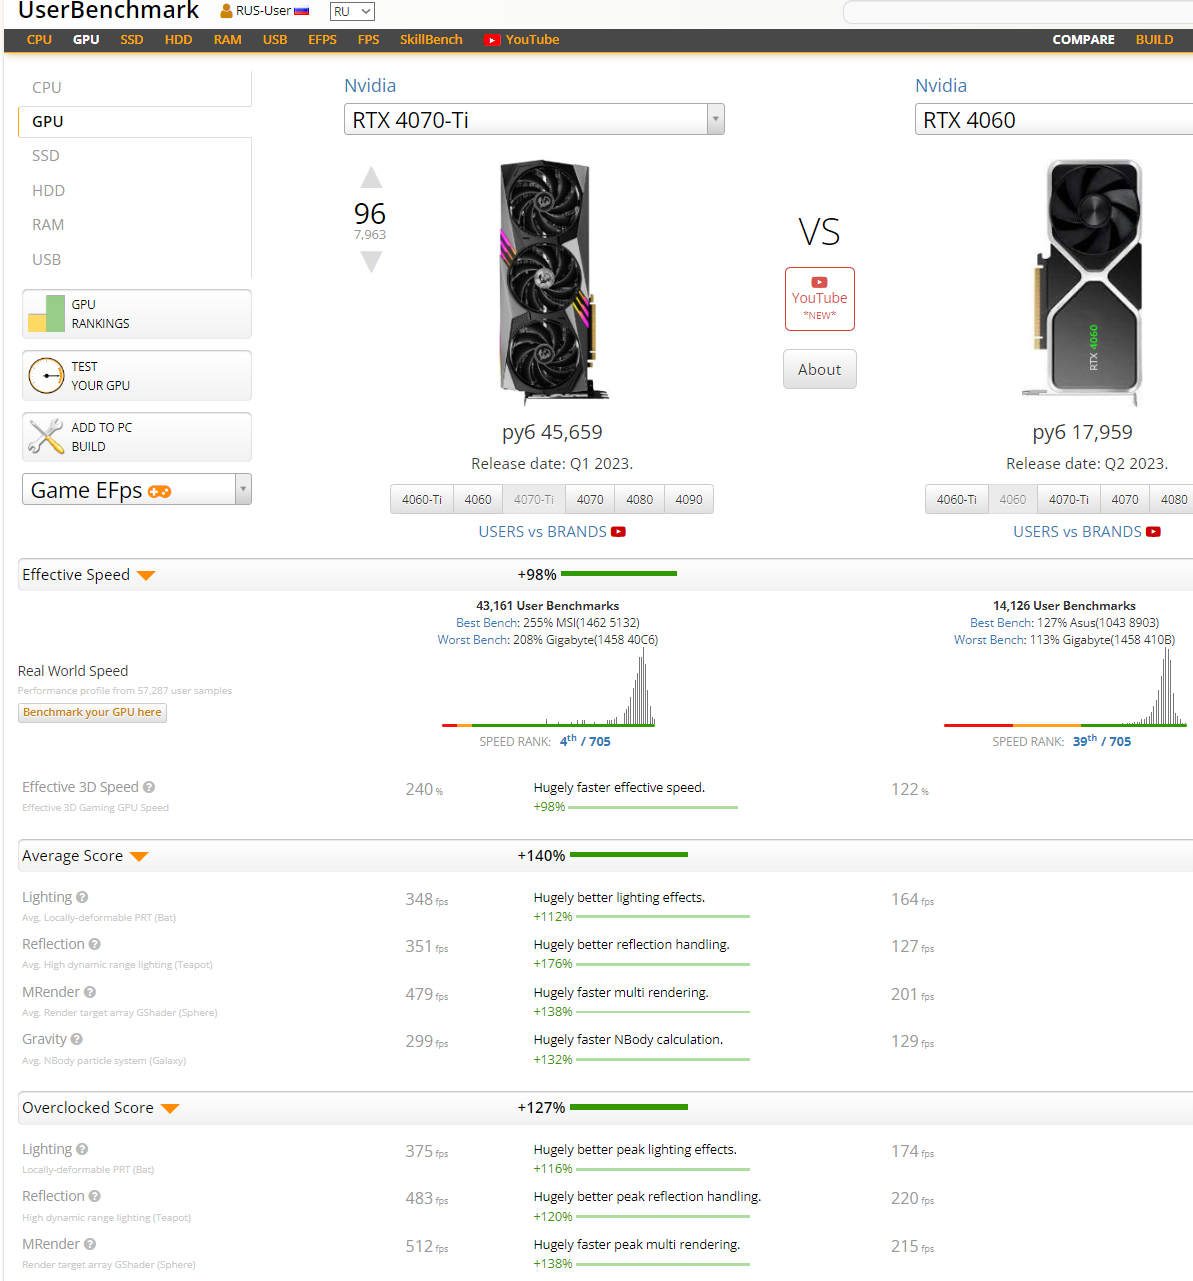Select HDD in the left sidebar
Screen dimensions: 1193x1281
tap(48, 190)
